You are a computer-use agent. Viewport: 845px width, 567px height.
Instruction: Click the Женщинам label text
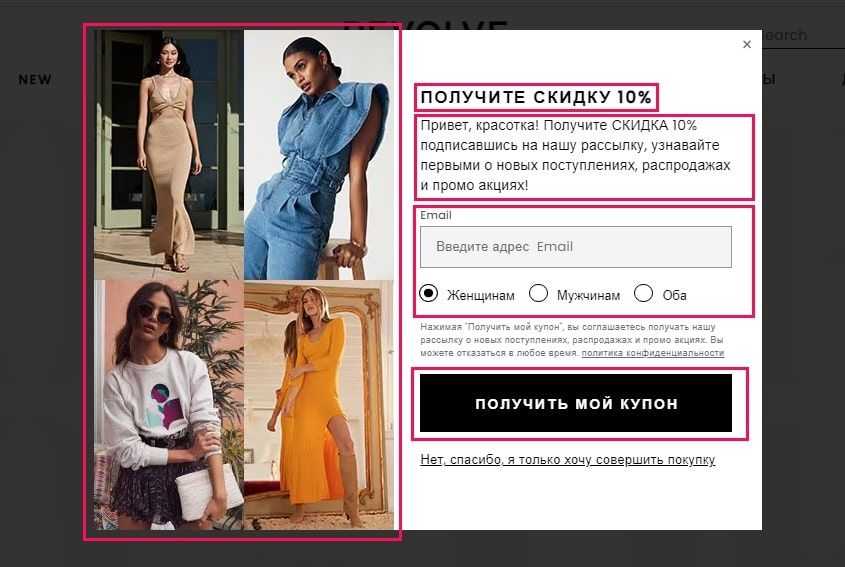coord(481,295)
